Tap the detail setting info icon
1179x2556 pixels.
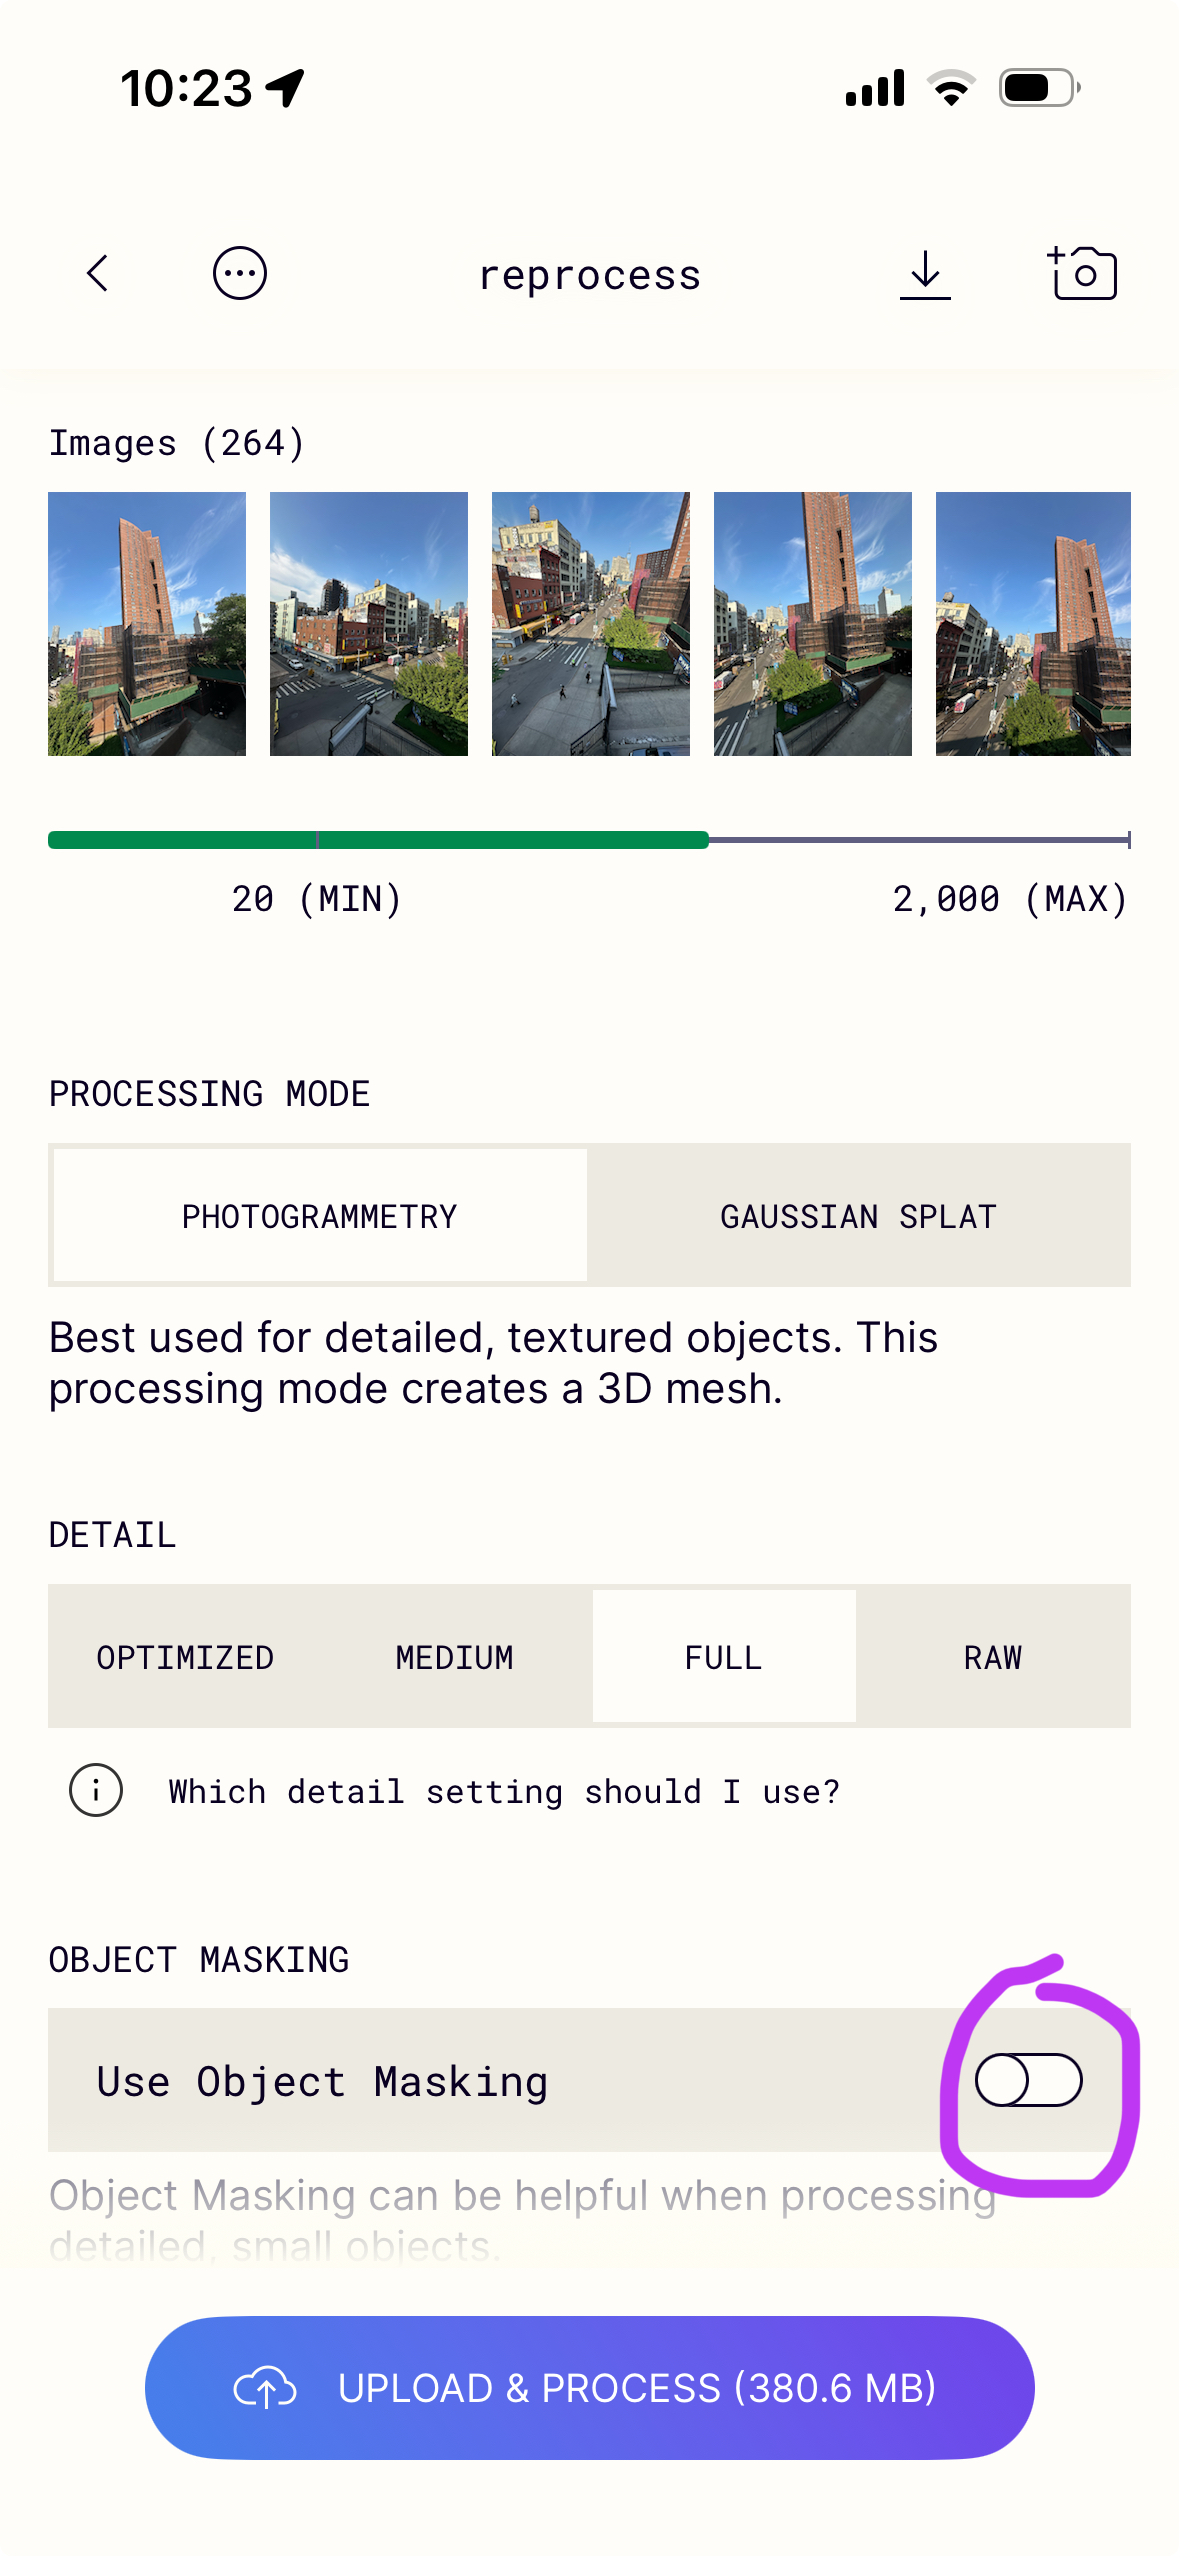tap(96, 1790)
